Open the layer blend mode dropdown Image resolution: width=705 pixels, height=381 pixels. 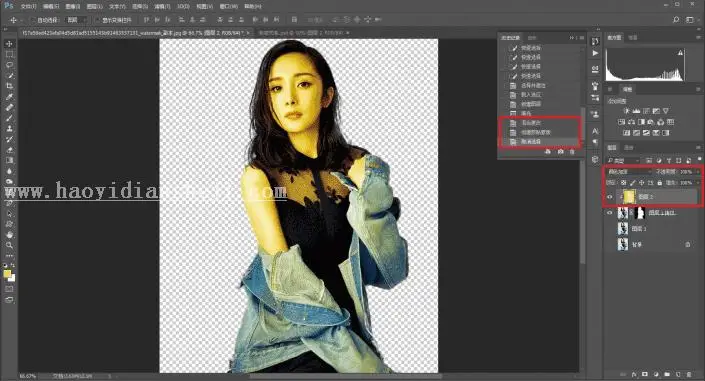click(629, 172)
